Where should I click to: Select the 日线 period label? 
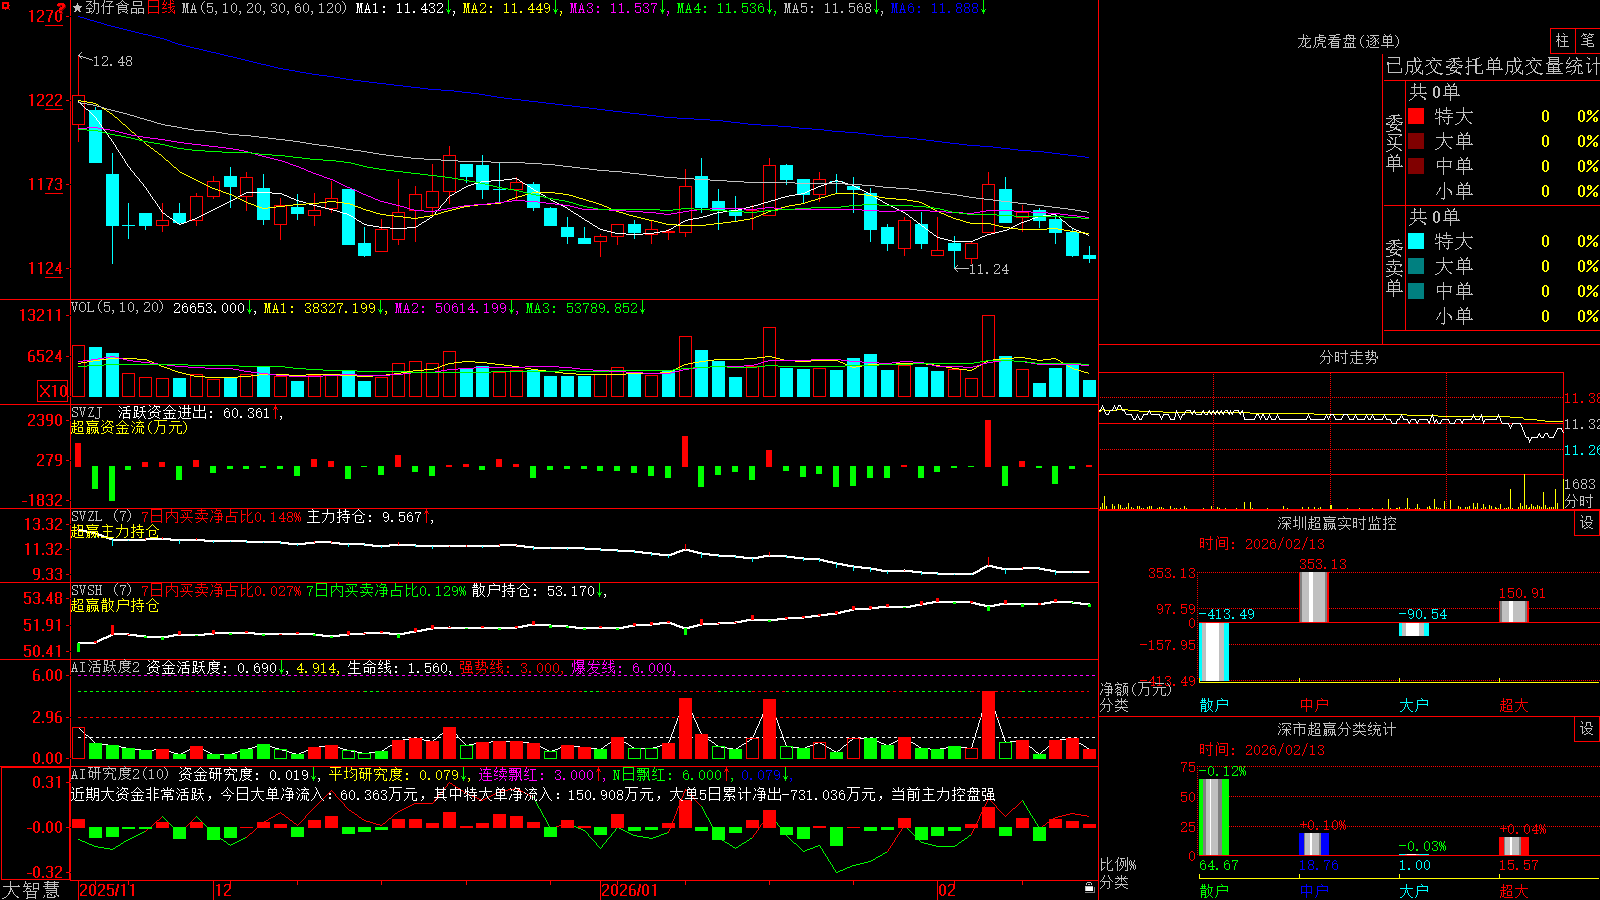coord(161,8)
